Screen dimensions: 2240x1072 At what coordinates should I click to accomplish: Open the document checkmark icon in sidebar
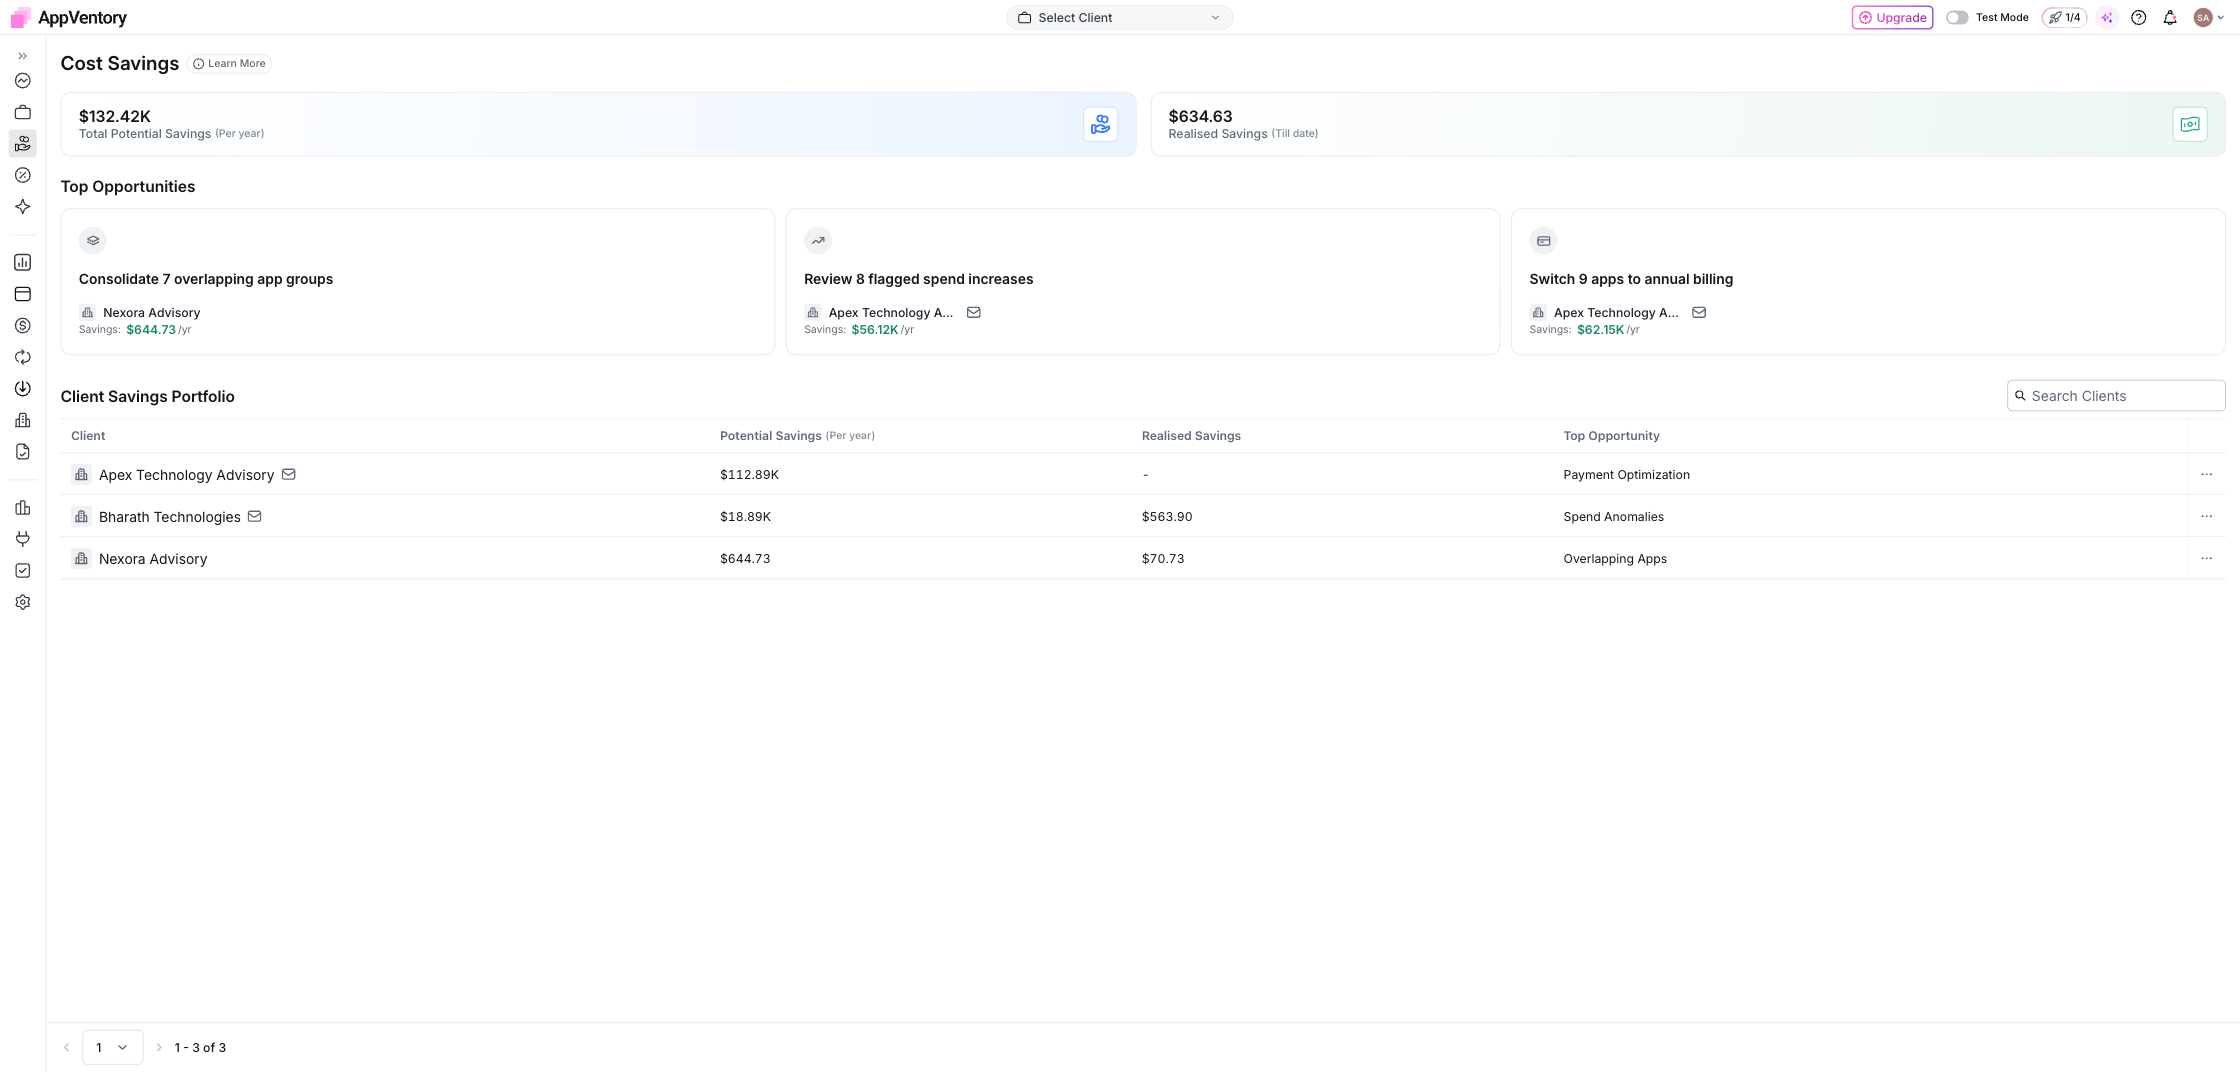[22, 452]
